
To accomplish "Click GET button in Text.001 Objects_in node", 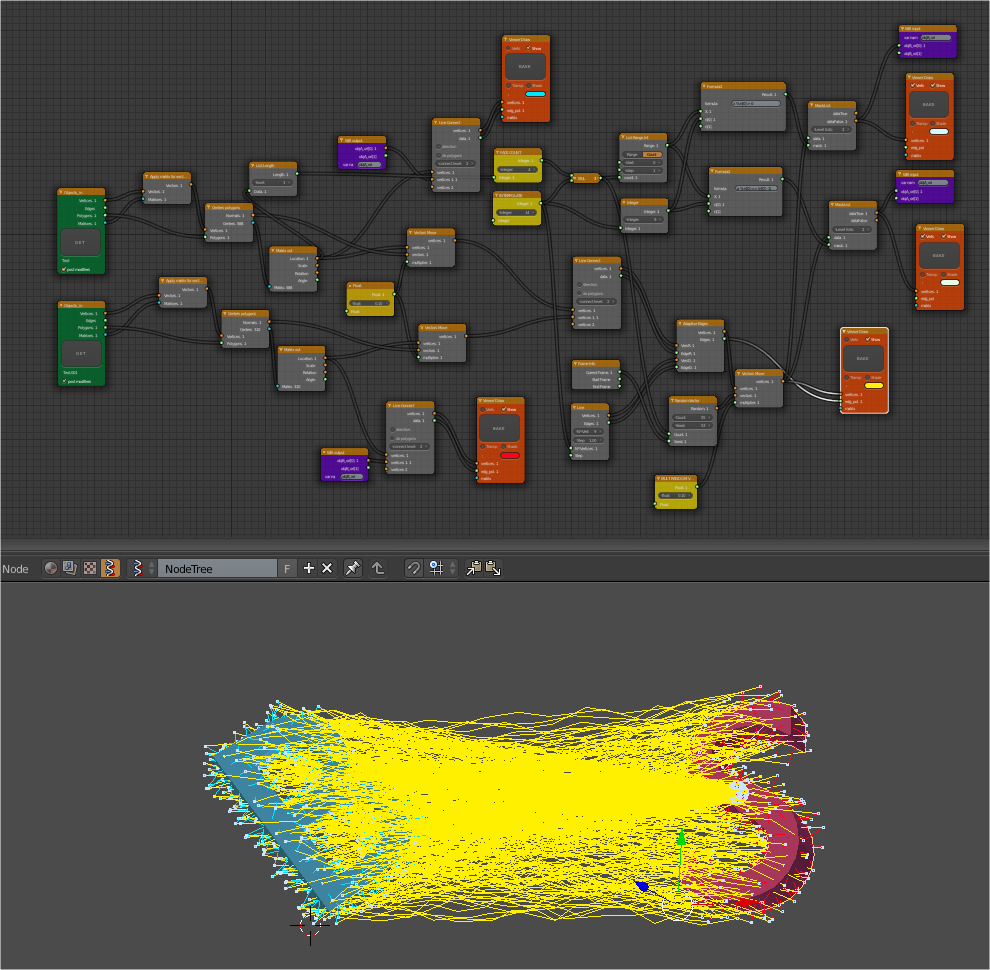I will click(x=81, y=354).
